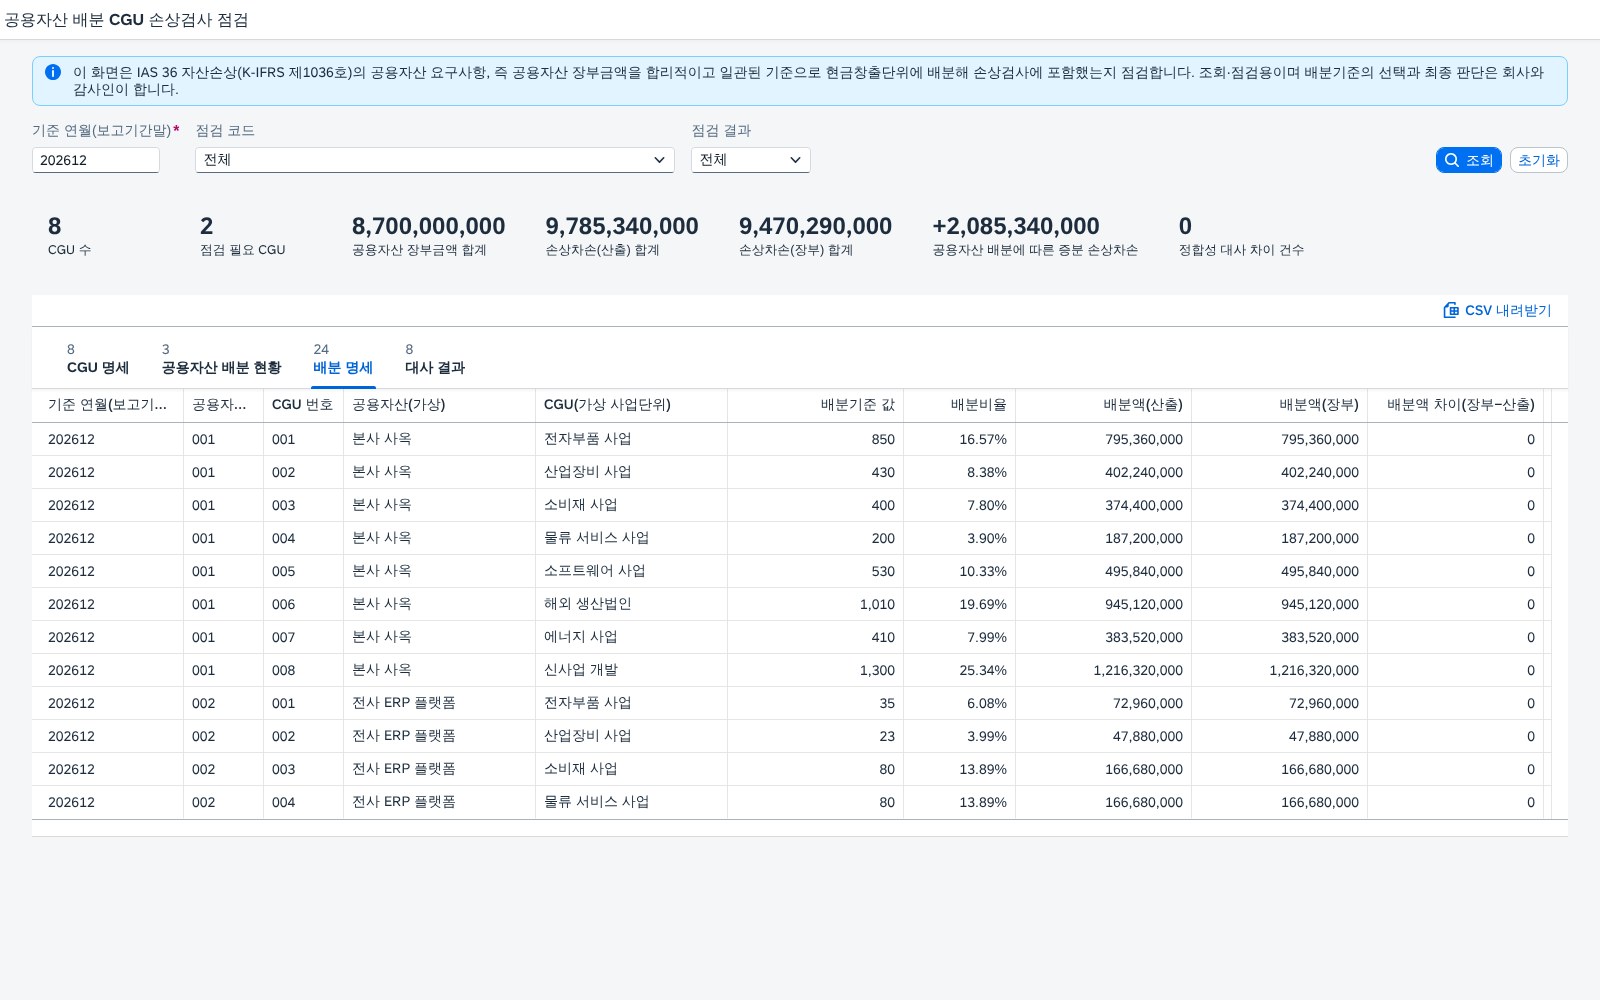Screen dimensions: 1600x1000
Task: Click CSV 내려받기 link
Action: pos(1497,310)
